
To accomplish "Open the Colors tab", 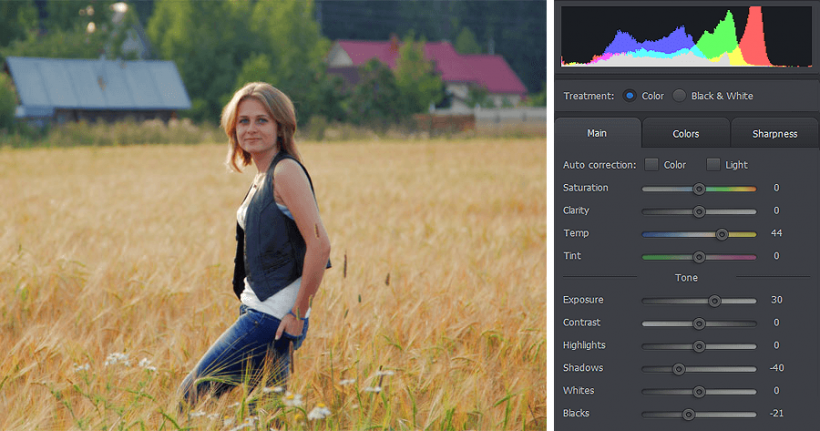I will [x=686, y=134].
